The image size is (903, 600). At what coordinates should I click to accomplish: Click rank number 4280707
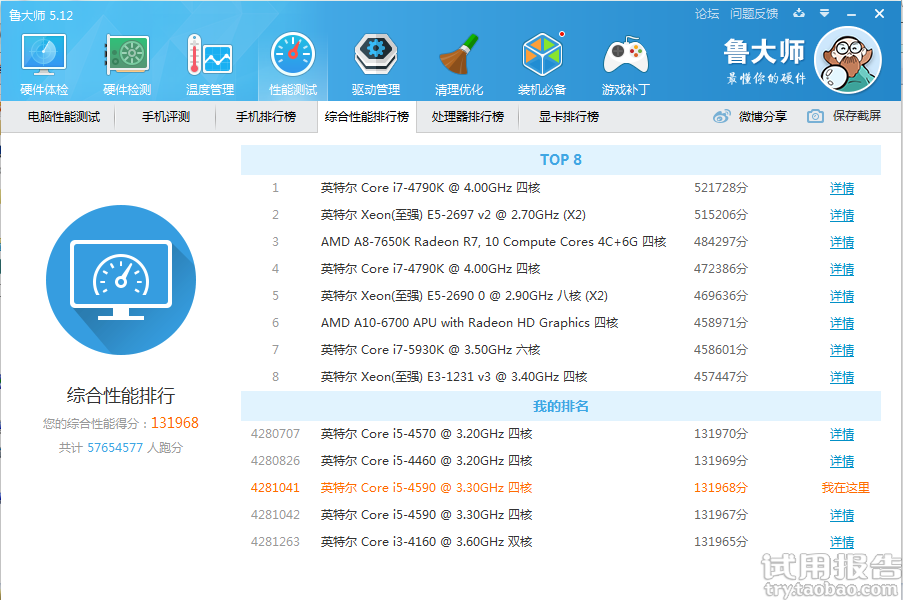click(x=275, y=434)
